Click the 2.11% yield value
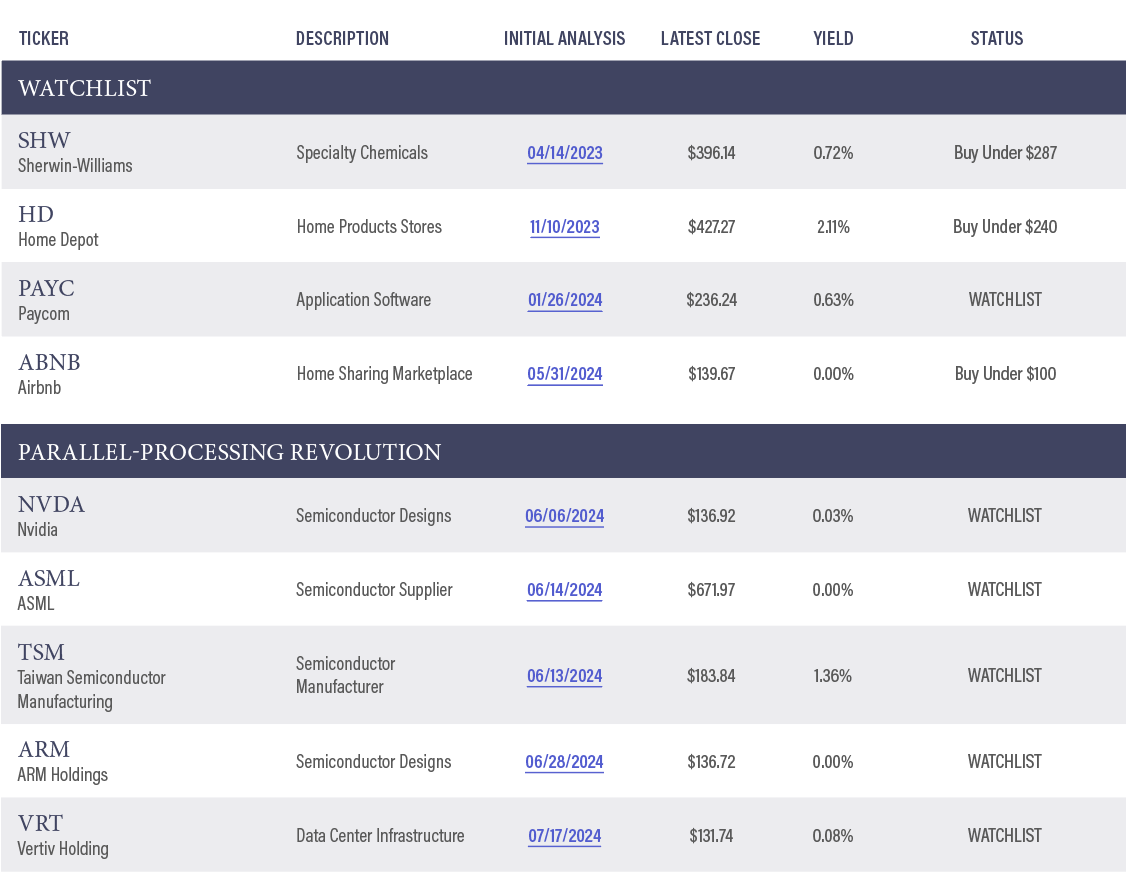 coord(833,227)
